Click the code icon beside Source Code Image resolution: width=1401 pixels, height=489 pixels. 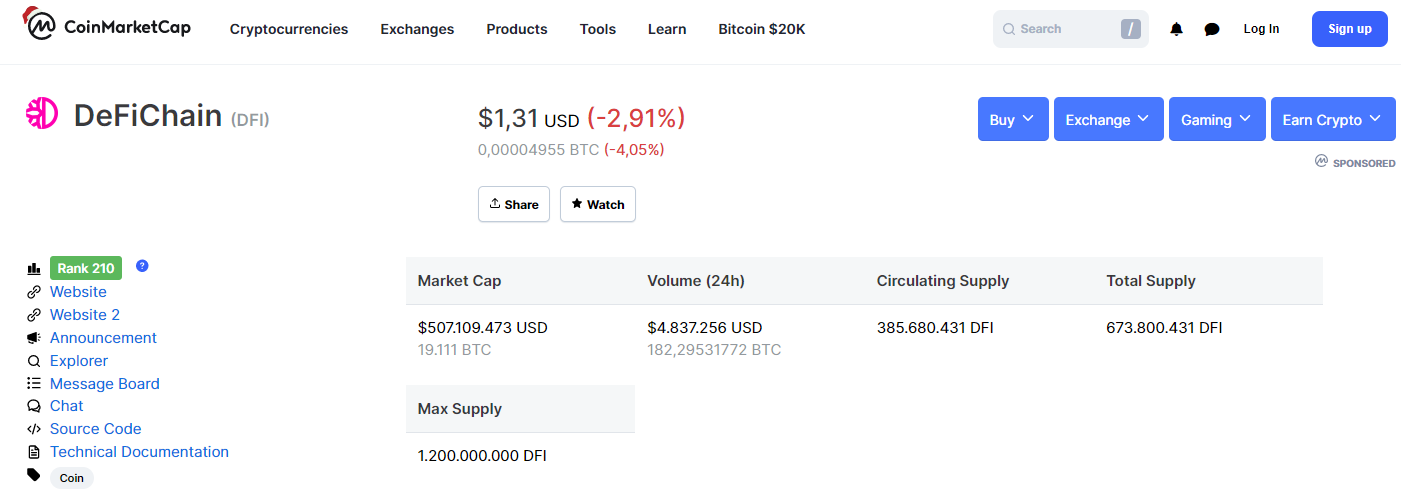click(34, 429)
